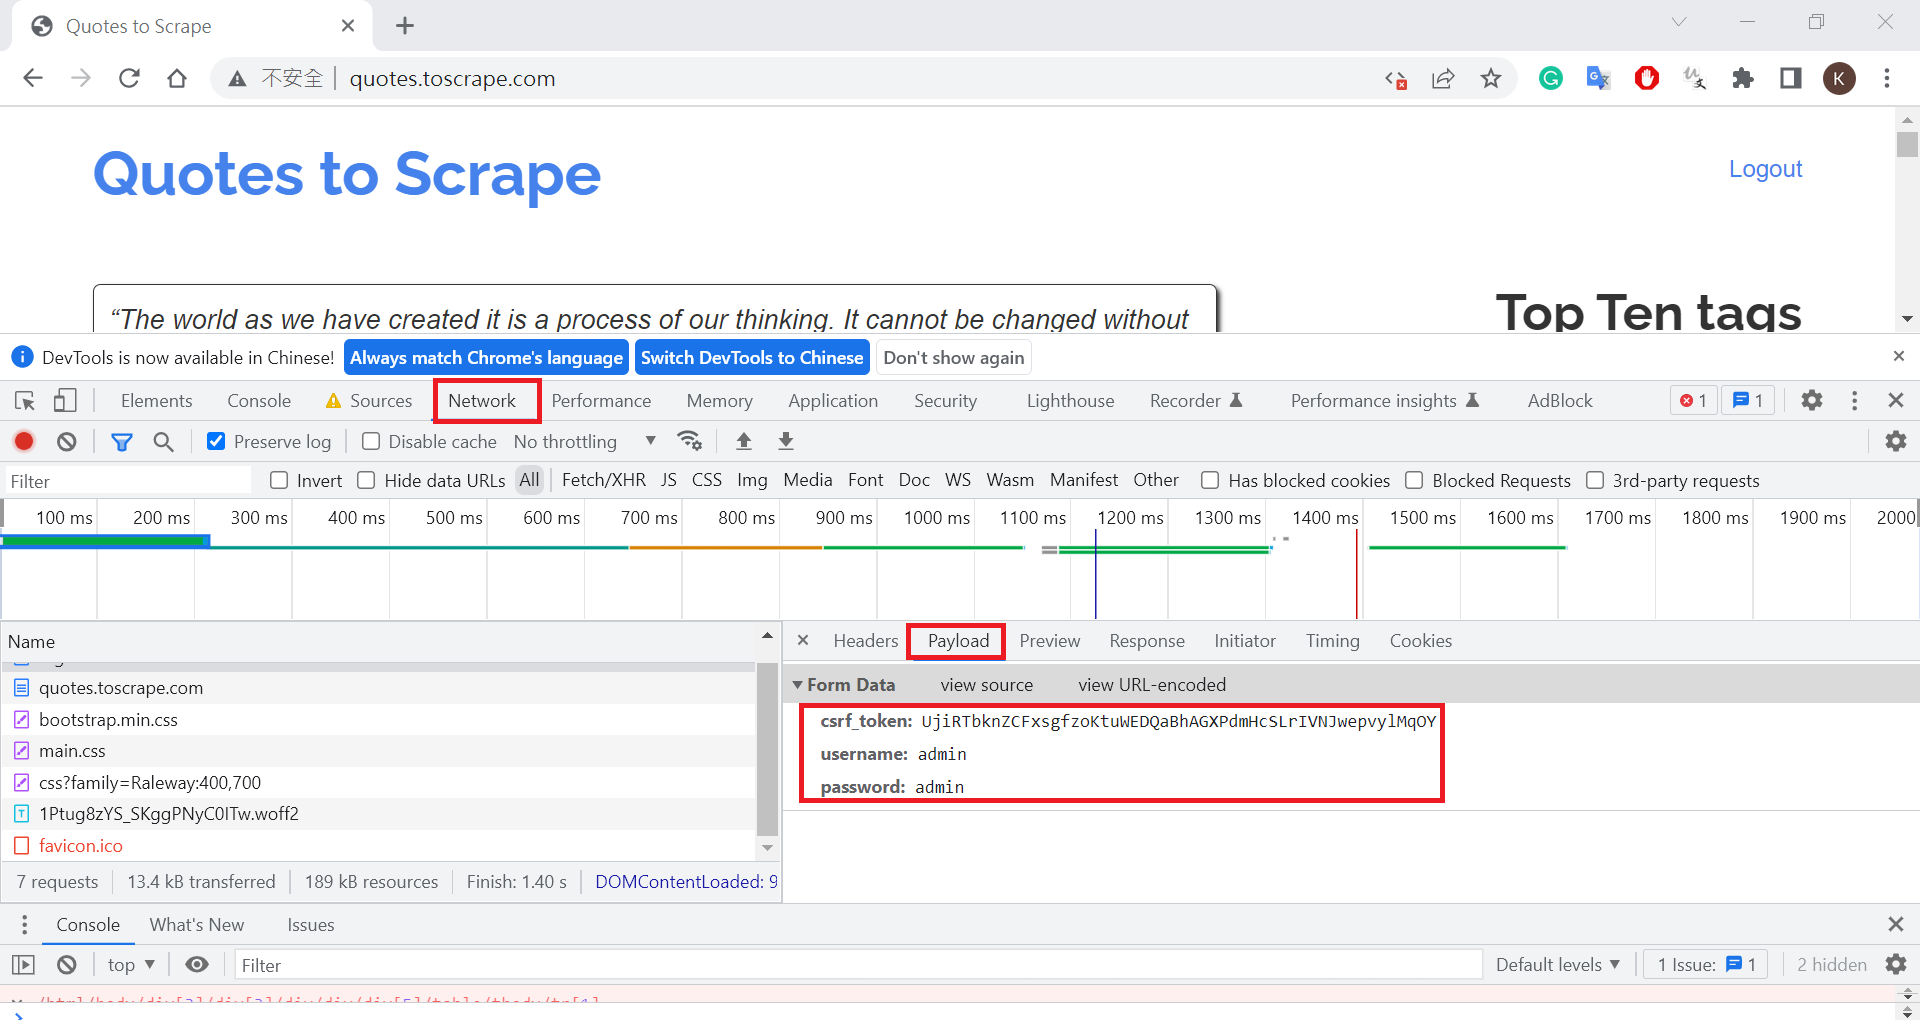Open the Elements panel tab
The height and width of the screenshot is (1020, 1920).
pyautogui.click(x=156, y=401)
